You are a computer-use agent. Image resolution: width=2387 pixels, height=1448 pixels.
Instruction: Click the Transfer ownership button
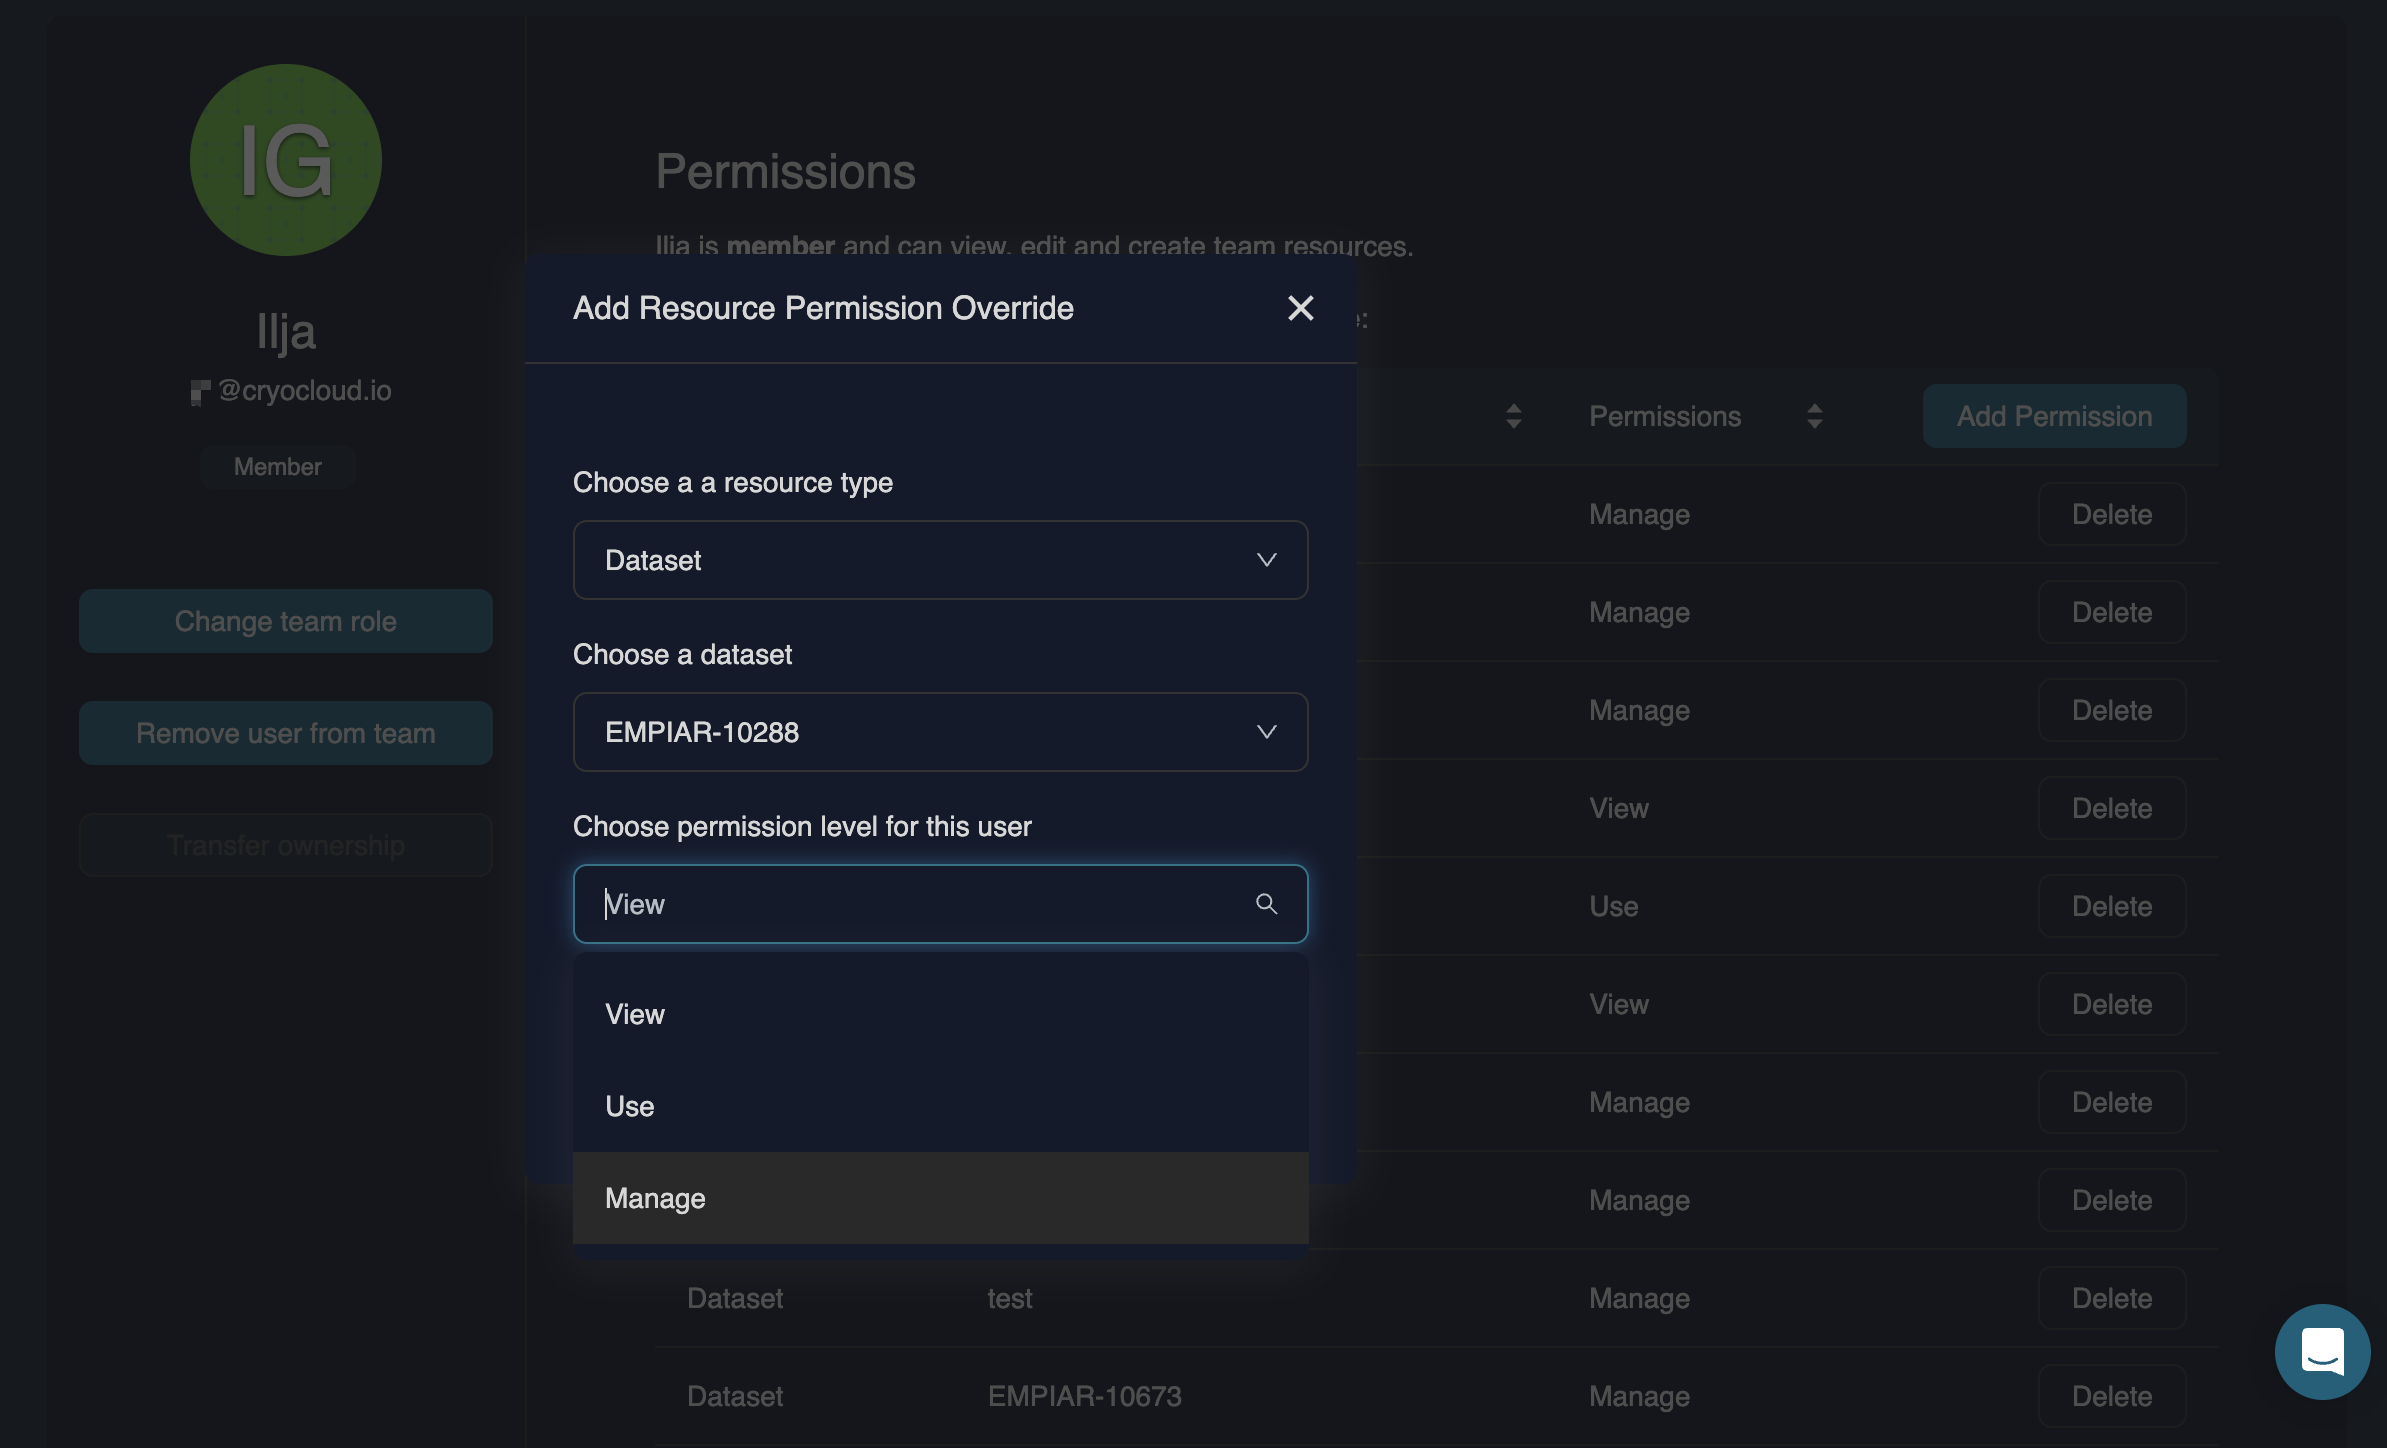click(x=286, y=845)
